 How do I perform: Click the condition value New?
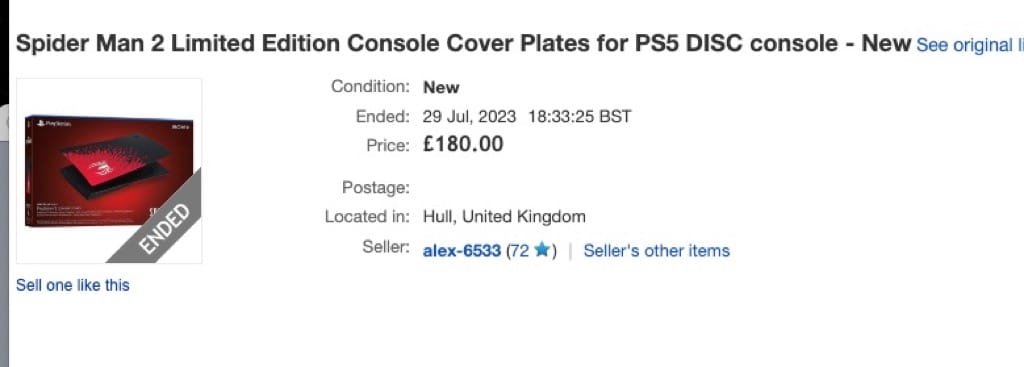pyautogui.click(x=441, y=87)
